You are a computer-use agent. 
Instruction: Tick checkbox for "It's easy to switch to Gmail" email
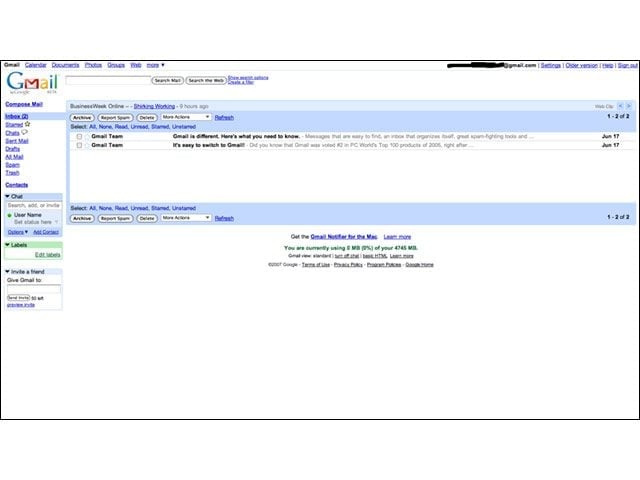(79, 145)
